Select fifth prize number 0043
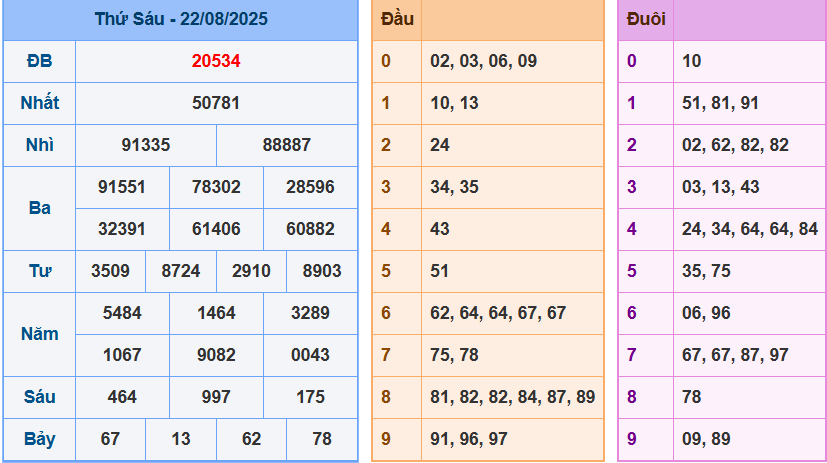 pos(310,355)
